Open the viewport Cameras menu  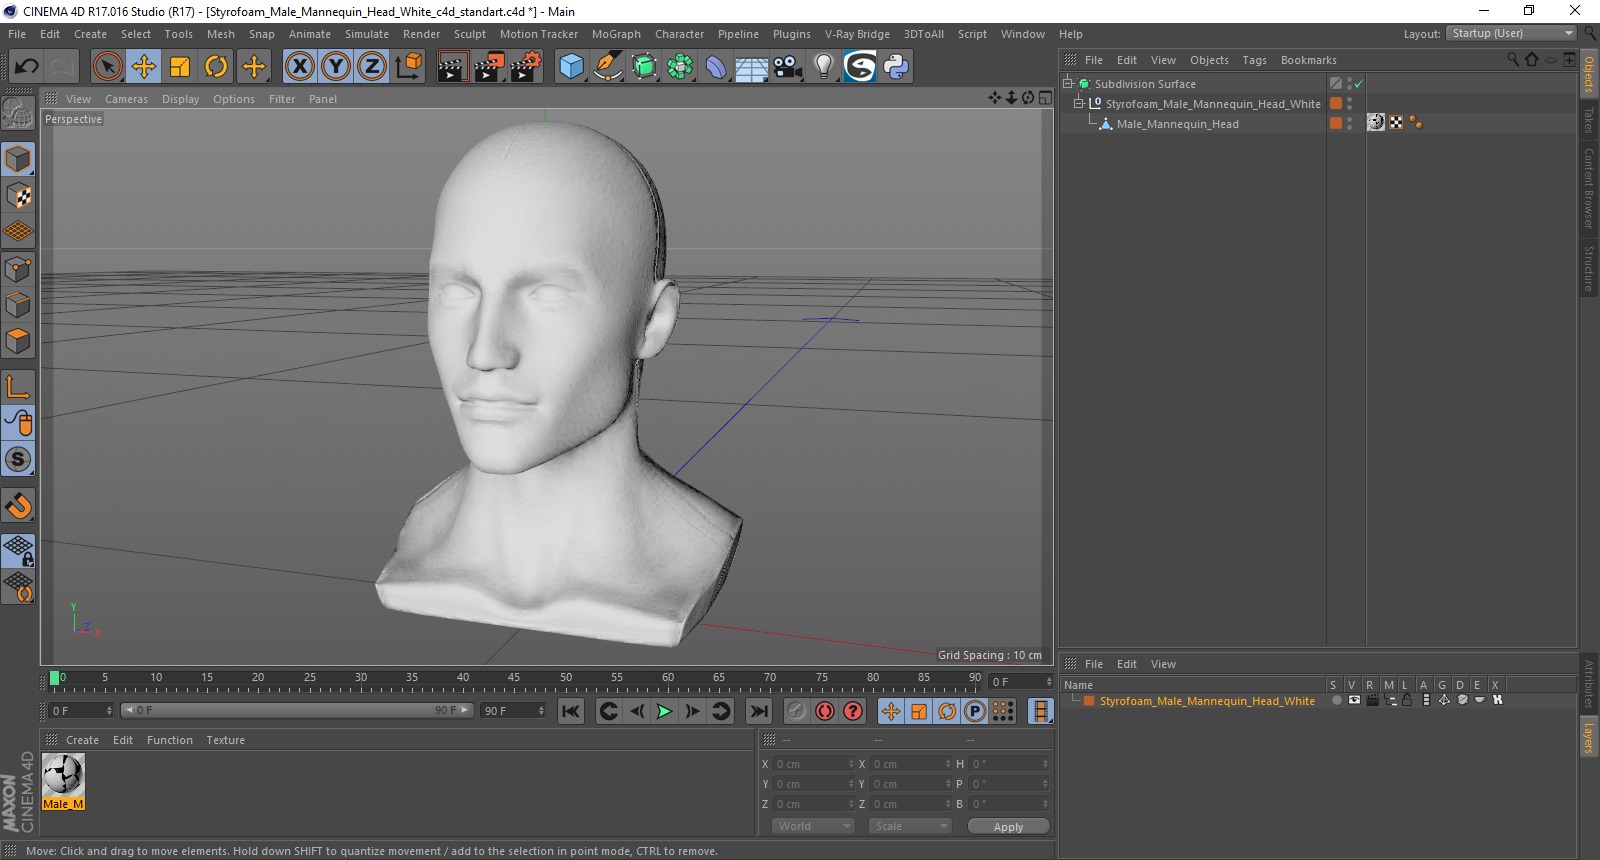(x=126, y=99)
